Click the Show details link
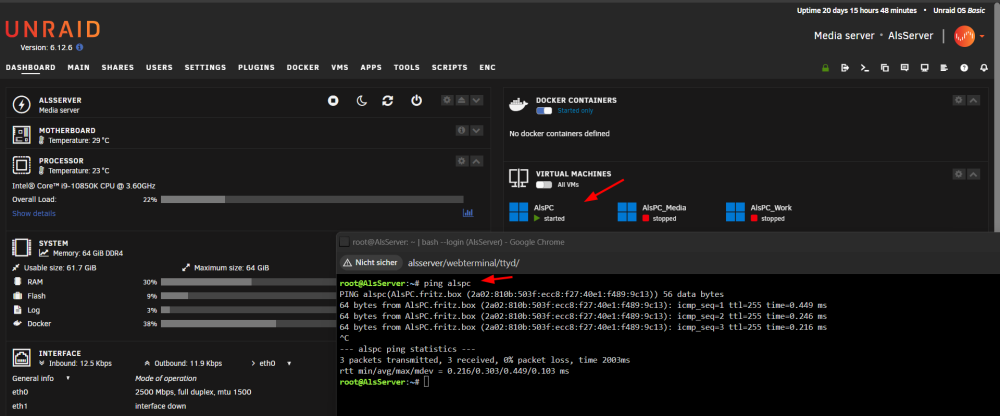The height and width of the screenshot is (416, 1000). [x=34, y=214]
